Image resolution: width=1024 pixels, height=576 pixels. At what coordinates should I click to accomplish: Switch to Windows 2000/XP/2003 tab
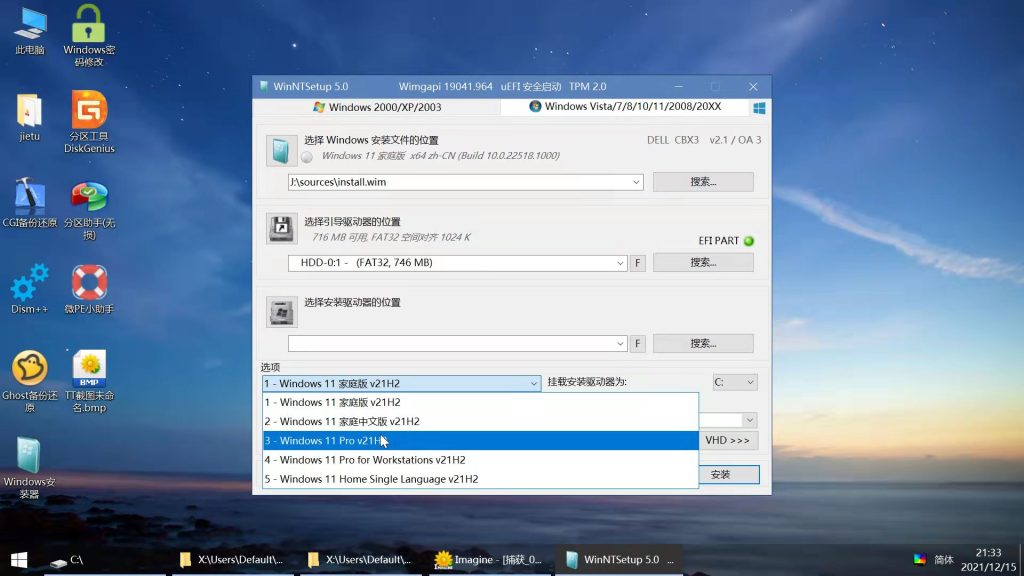tap(377, 107)
